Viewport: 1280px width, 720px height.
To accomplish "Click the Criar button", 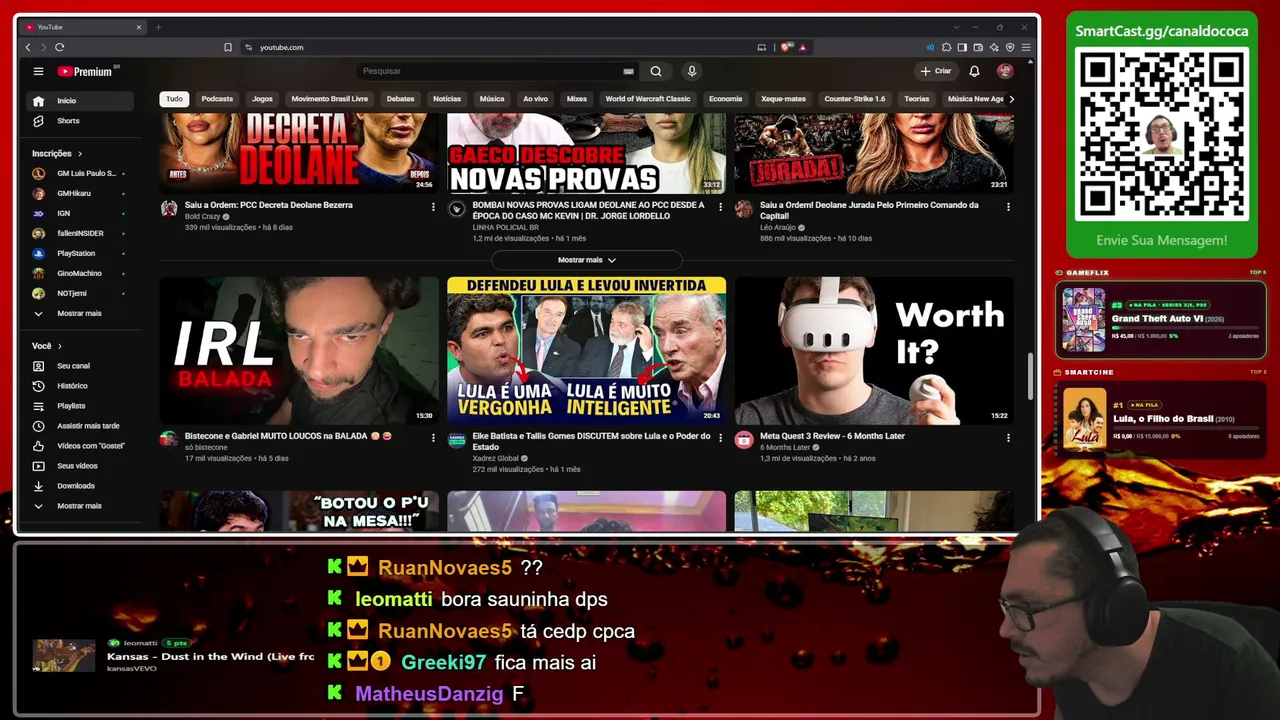I will click(x=936, y=71).
